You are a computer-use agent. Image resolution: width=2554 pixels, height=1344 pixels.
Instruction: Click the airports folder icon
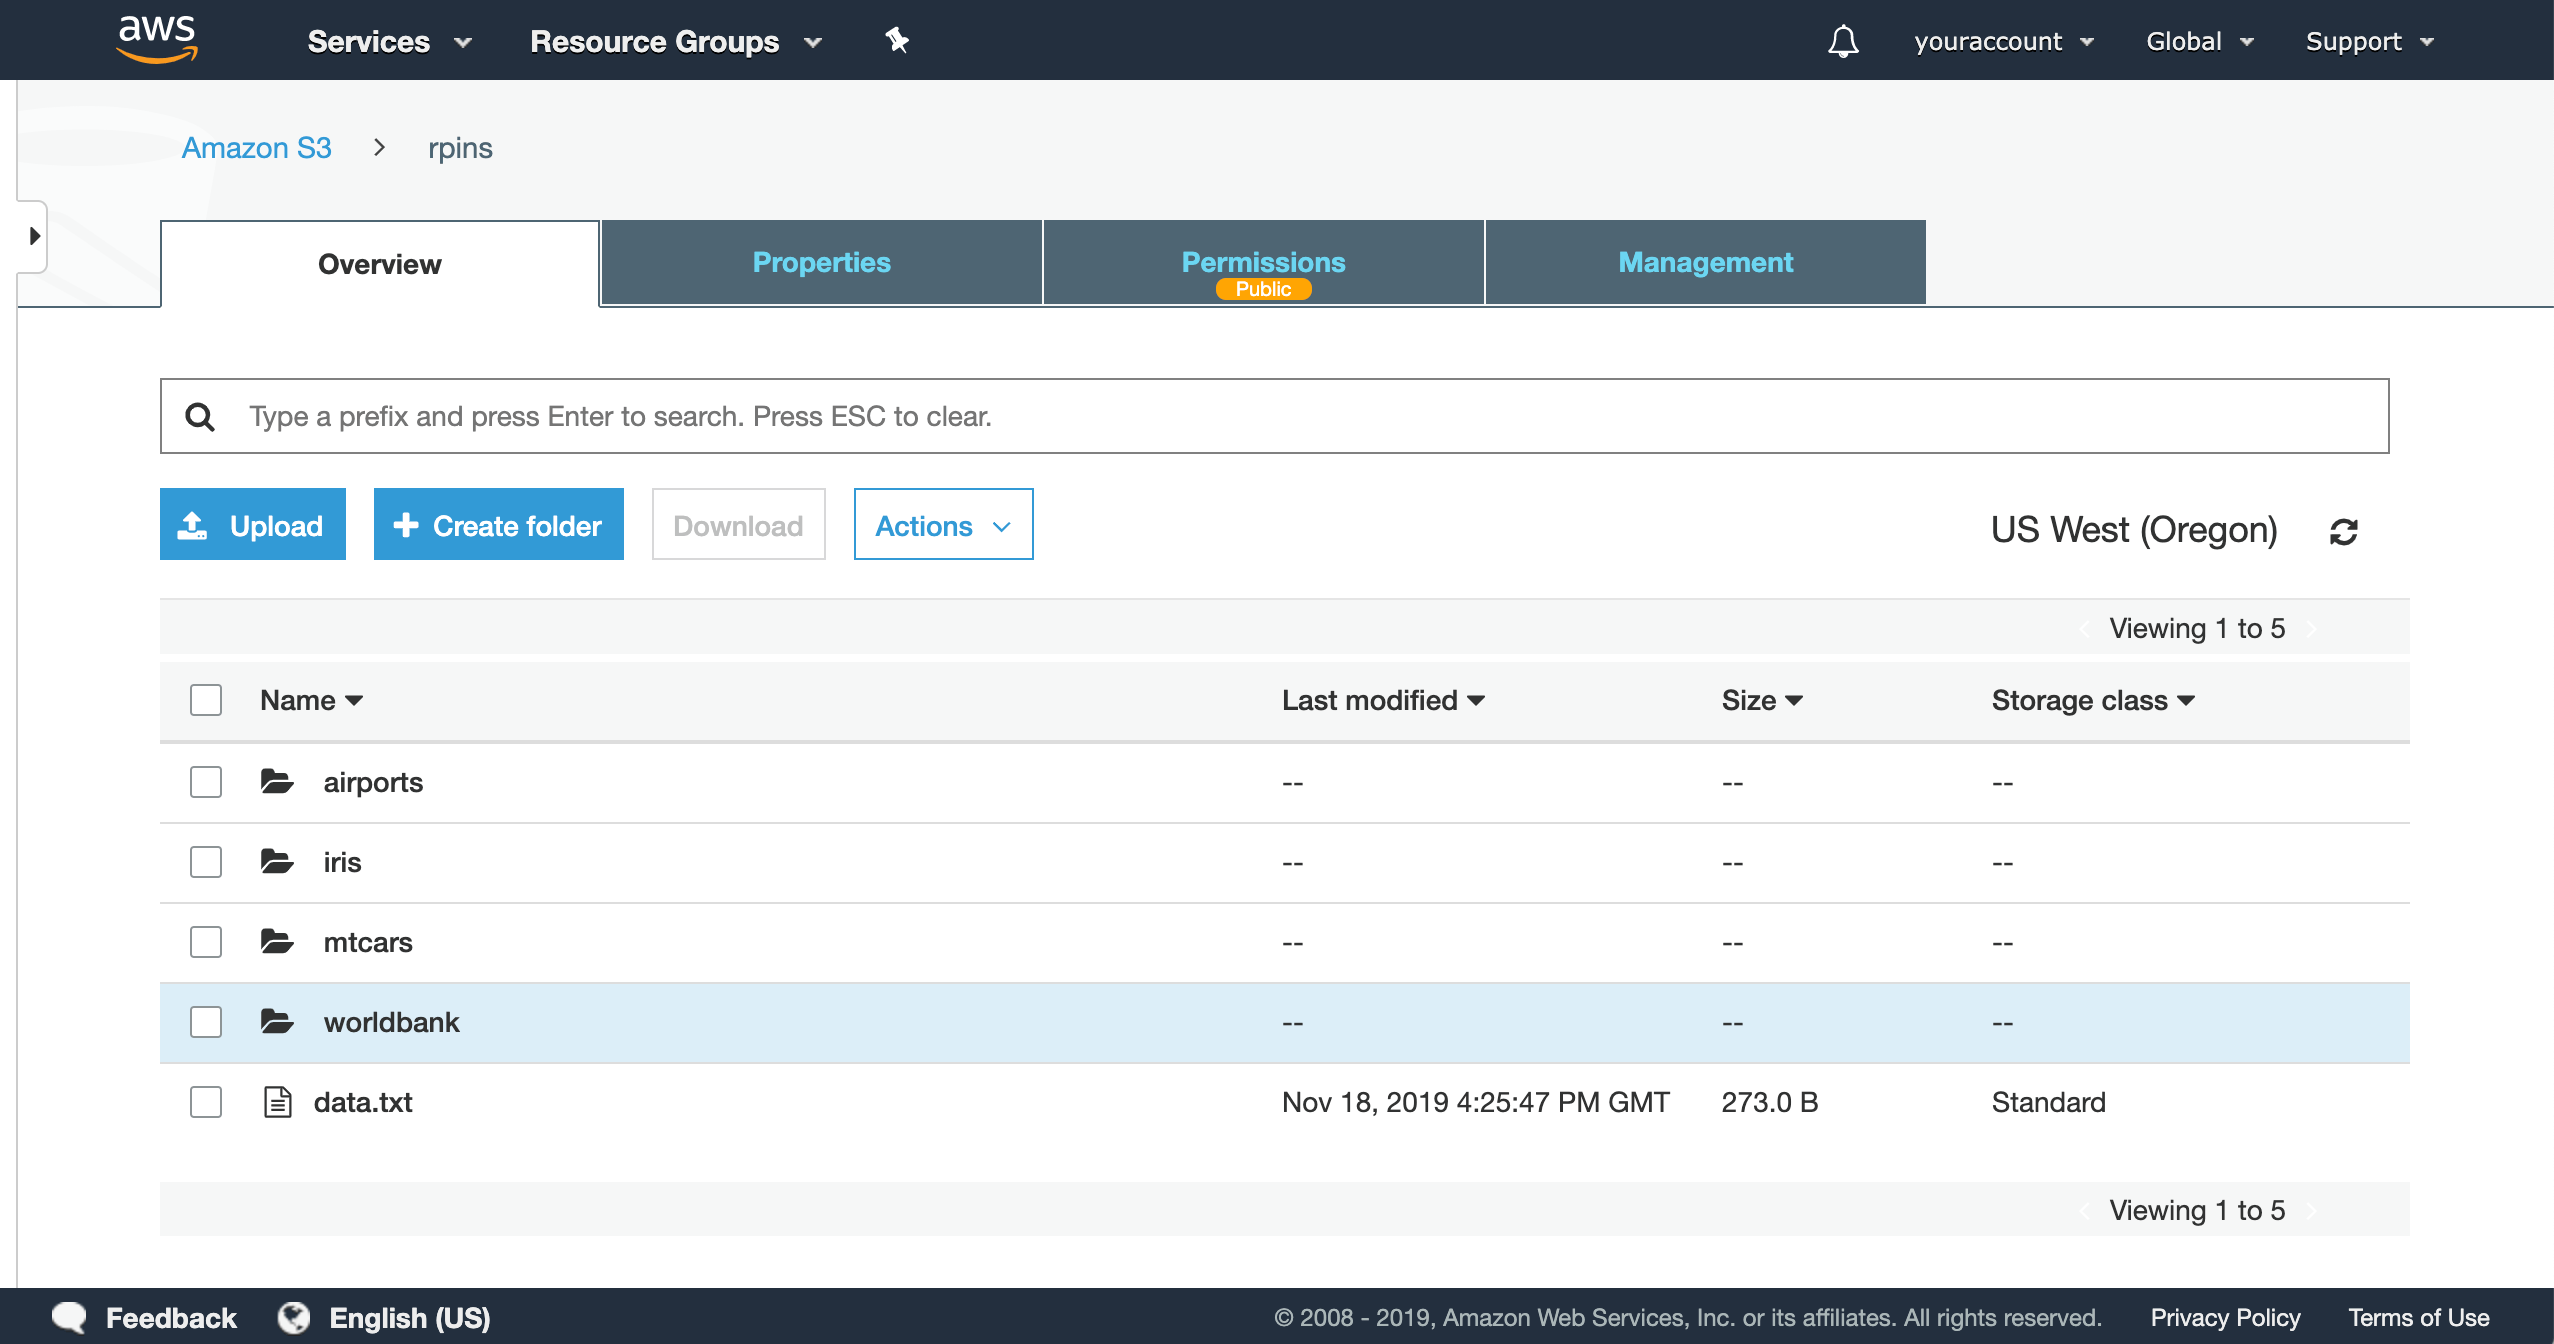tap(277, 781)
